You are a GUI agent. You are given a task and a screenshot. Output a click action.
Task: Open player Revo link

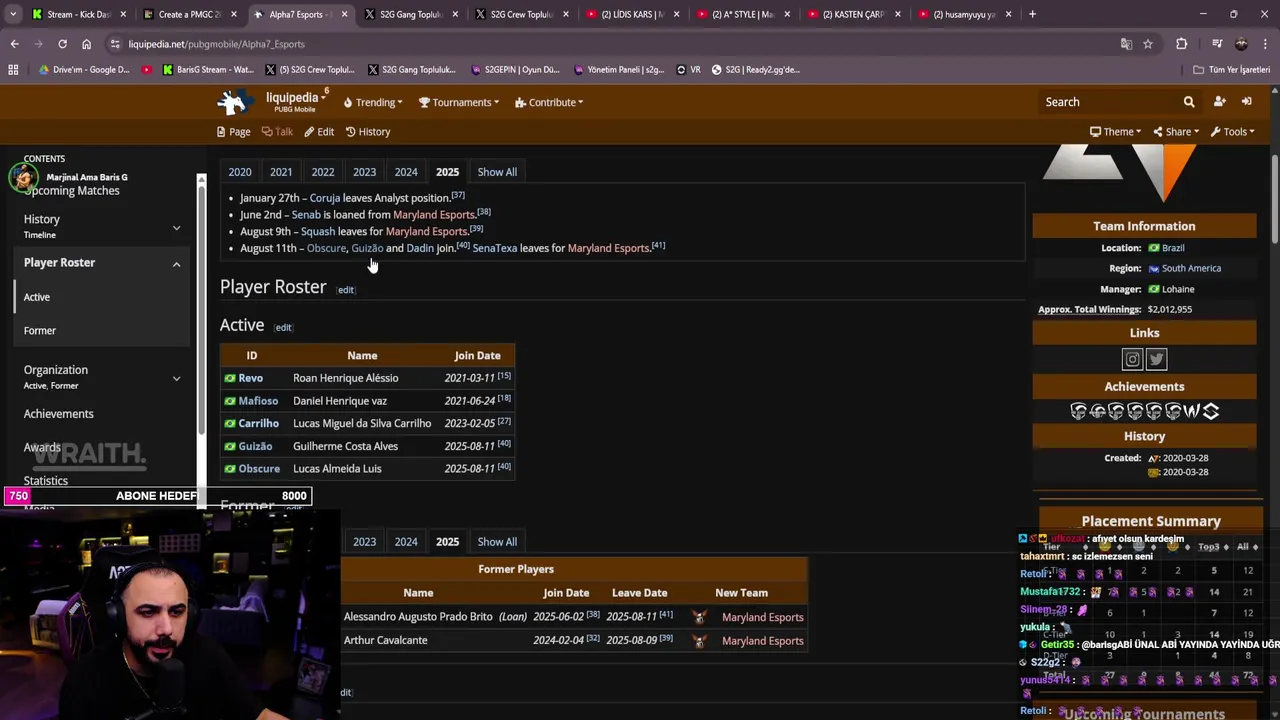click(x=251, y=378)
